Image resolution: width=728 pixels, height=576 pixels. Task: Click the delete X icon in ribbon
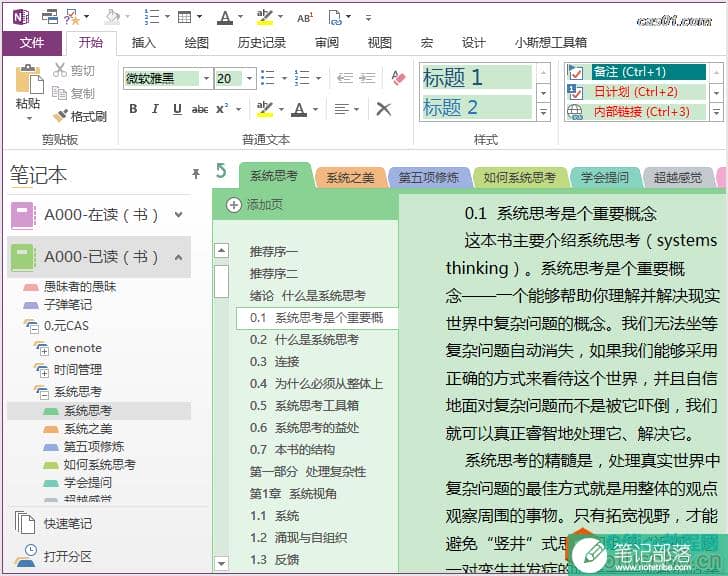click(x=384, y=109)
